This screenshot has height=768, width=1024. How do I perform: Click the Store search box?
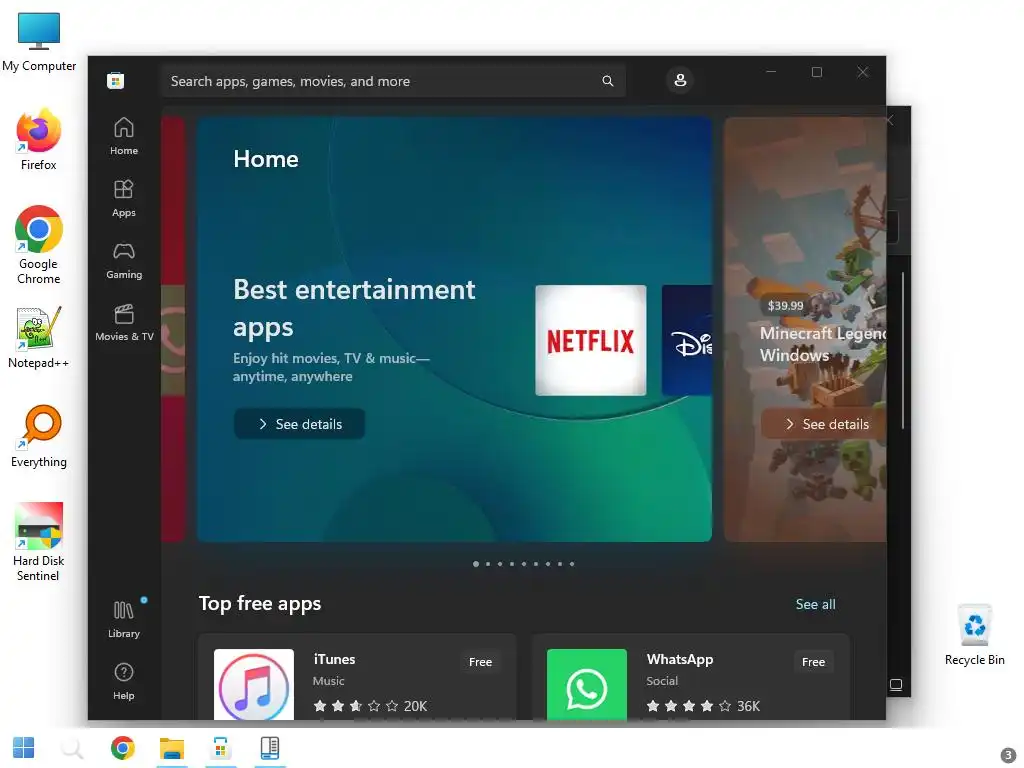point(393,81)
